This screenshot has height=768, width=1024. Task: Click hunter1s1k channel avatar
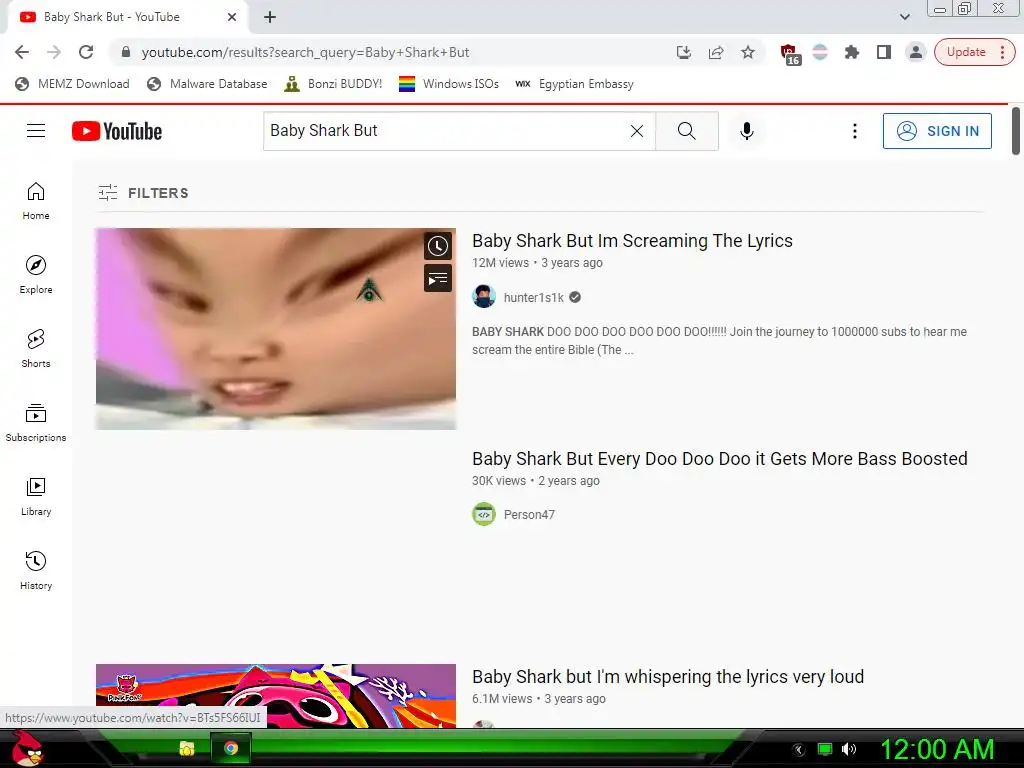pyautogui.click(x=484, y=296)
